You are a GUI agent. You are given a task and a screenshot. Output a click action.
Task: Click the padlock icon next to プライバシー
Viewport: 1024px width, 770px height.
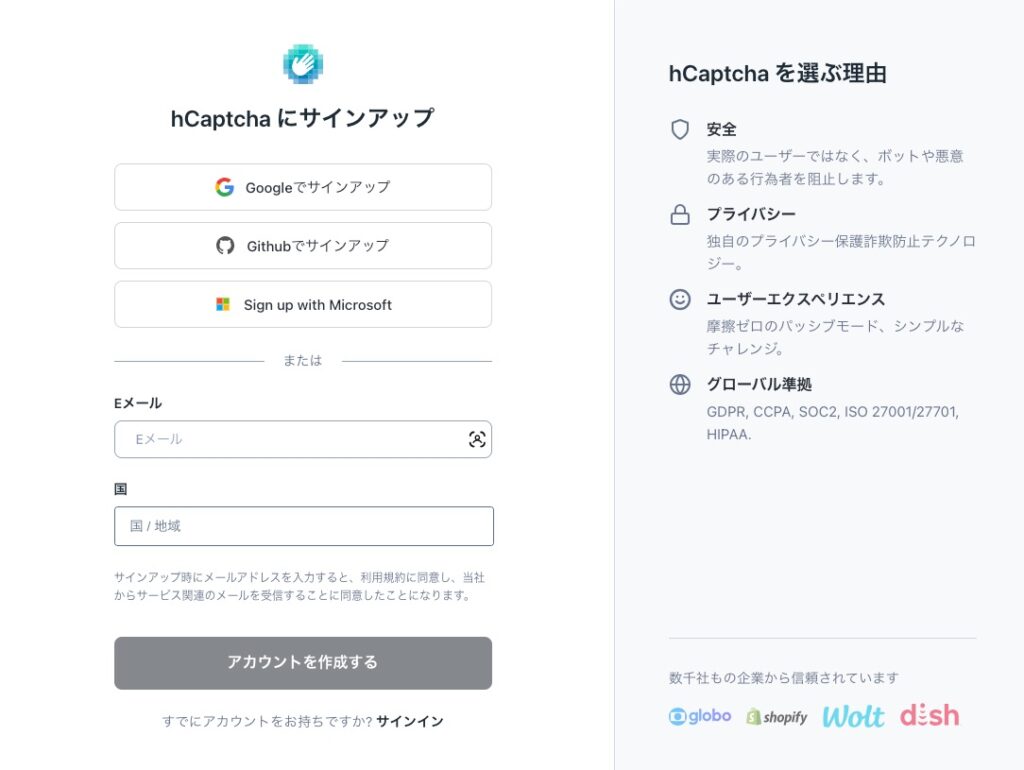click(680, 215)
